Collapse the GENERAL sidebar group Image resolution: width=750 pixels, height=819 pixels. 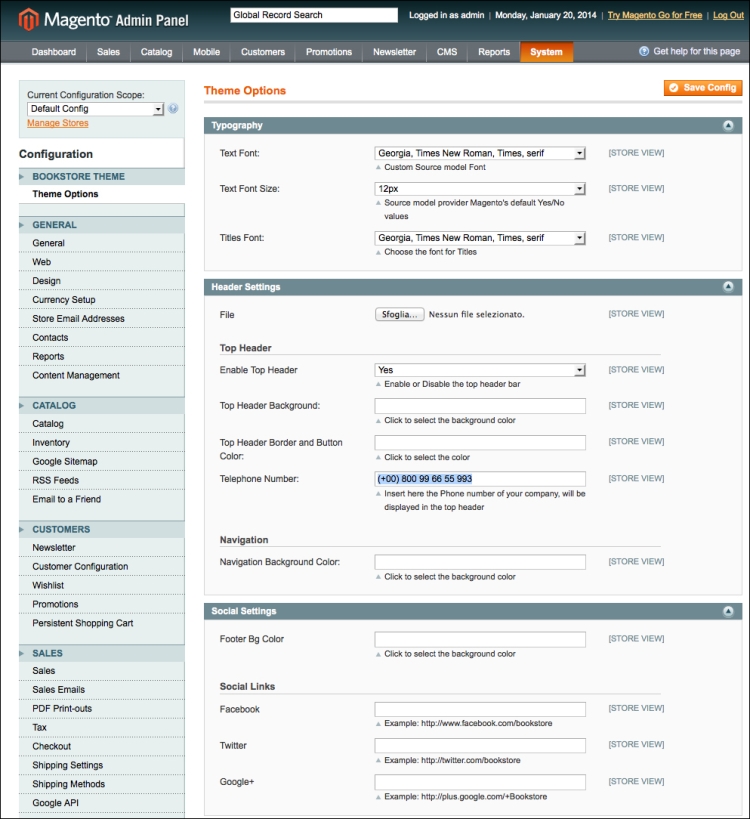point(102,225)
